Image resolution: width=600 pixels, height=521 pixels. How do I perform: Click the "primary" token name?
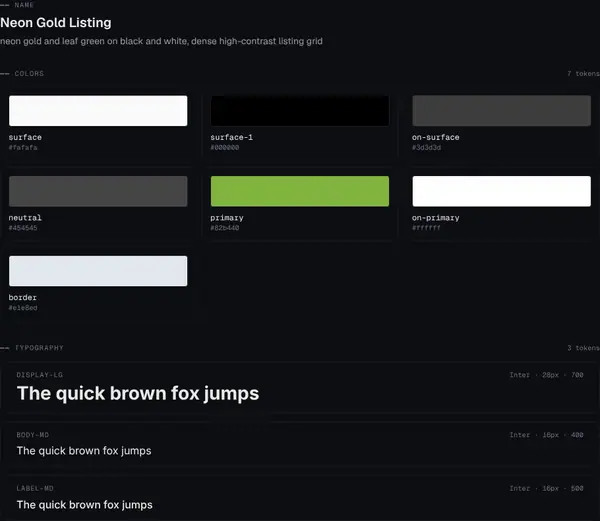pos(227,218)
